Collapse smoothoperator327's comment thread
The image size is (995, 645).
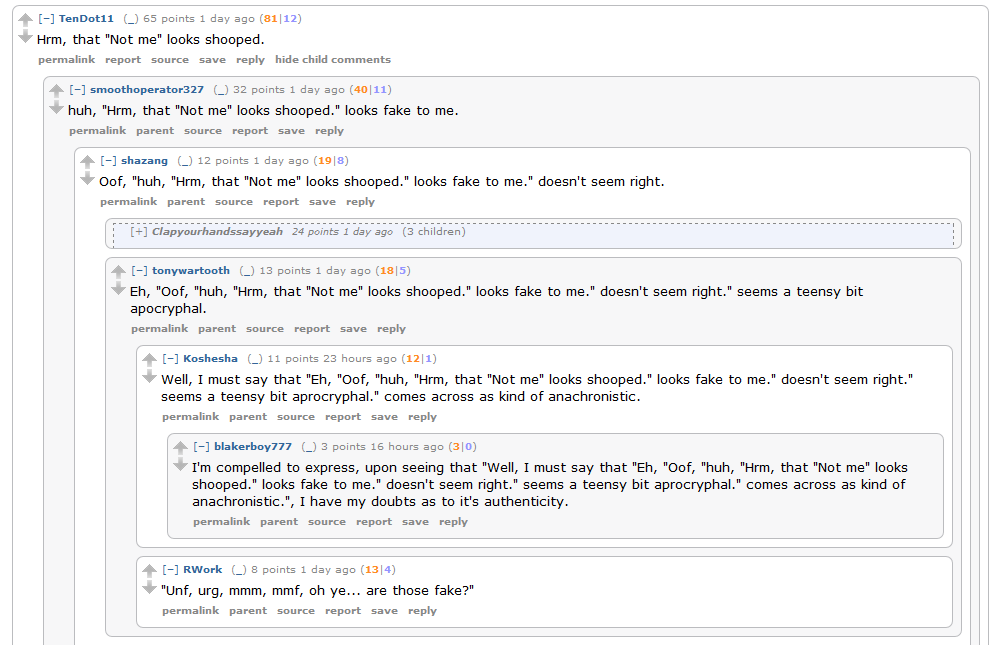(x=78, y=90)
